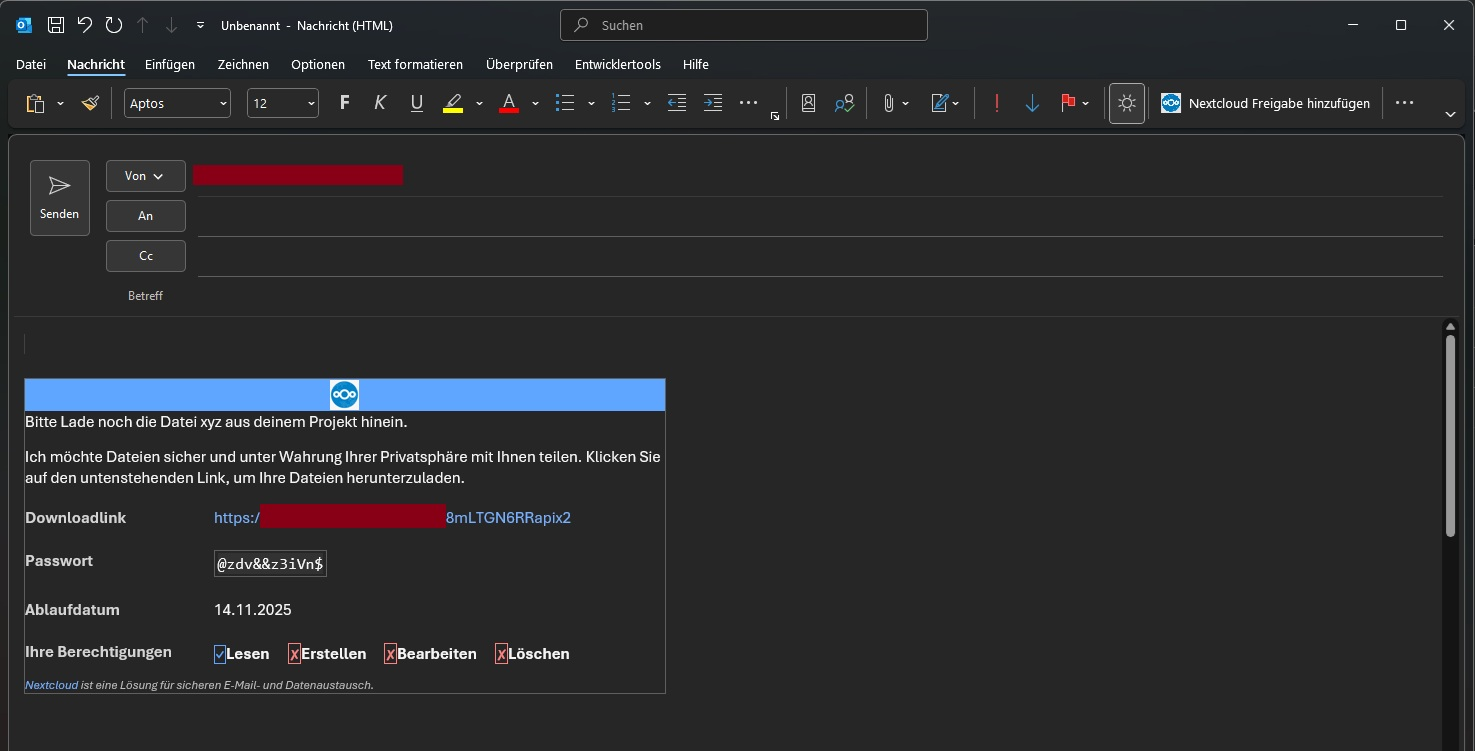This screenshot has width=1475, height=751.
Task: Open the font size dropdown
Action: [x=311, y=103]
